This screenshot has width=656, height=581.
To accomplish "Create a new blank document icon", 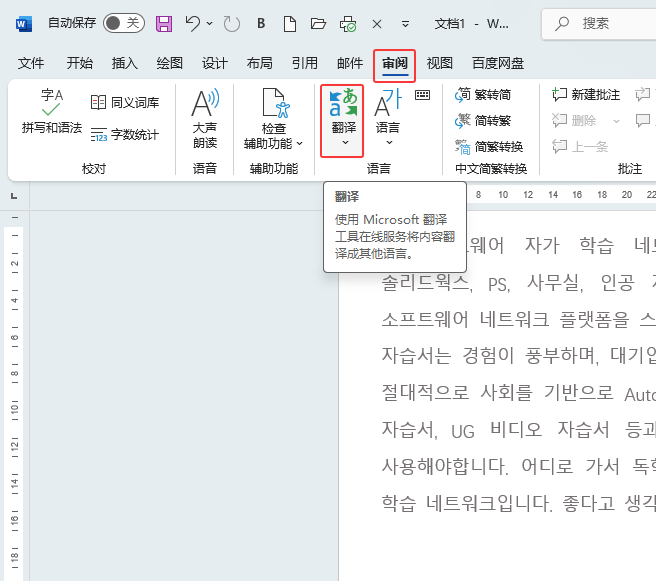I will click(x=290, y=24).
